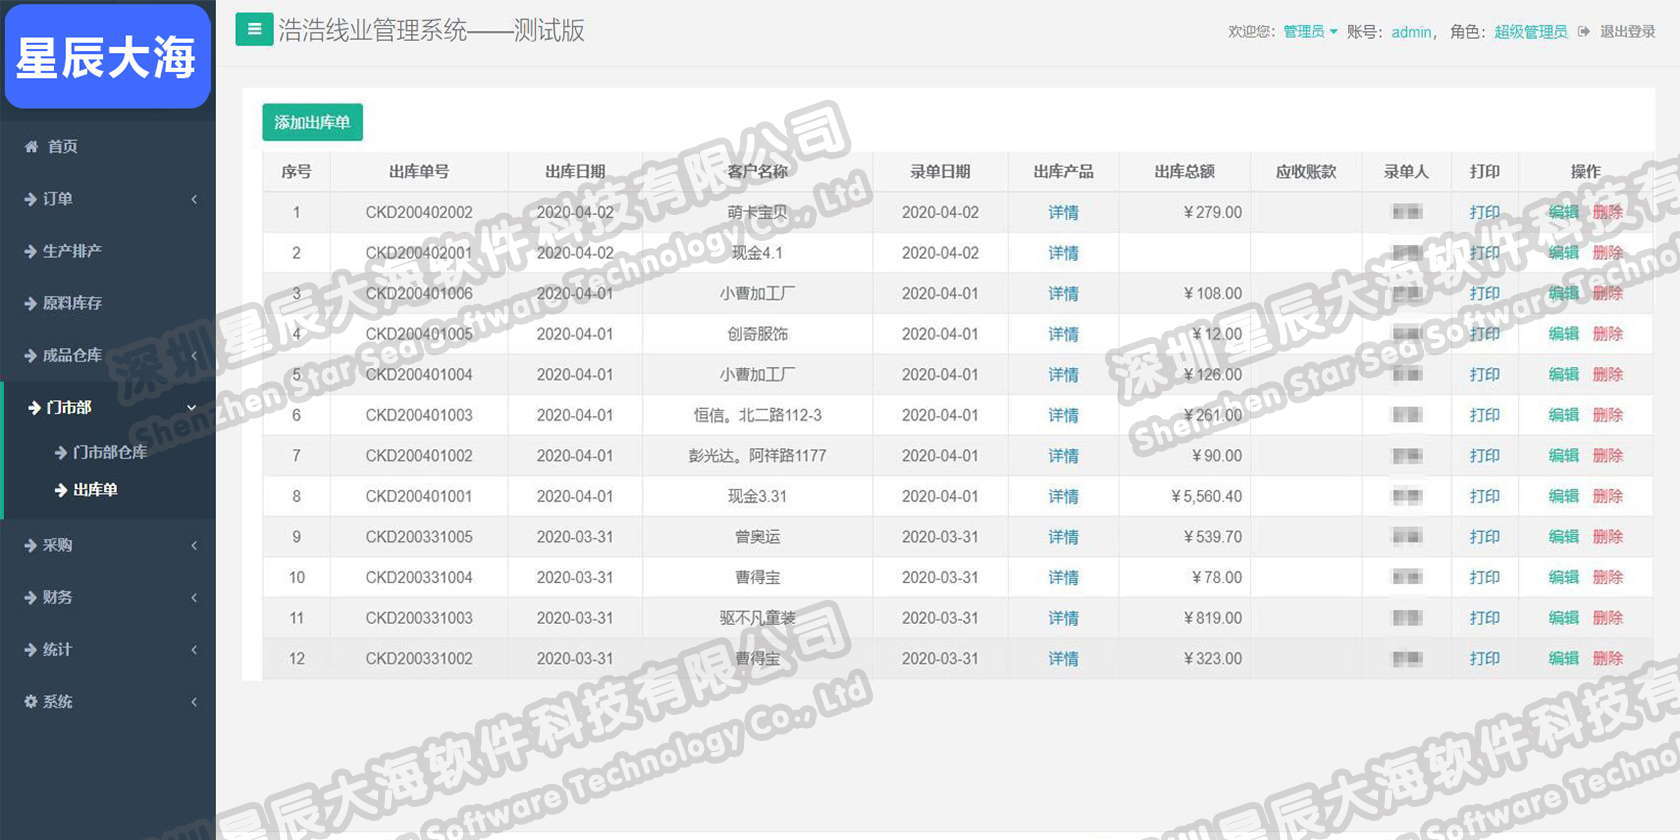Open 详情 for order CKD200402002
Image resolution: width=1680 pixels, height=840 pixels.
(x=1063, y=213)
